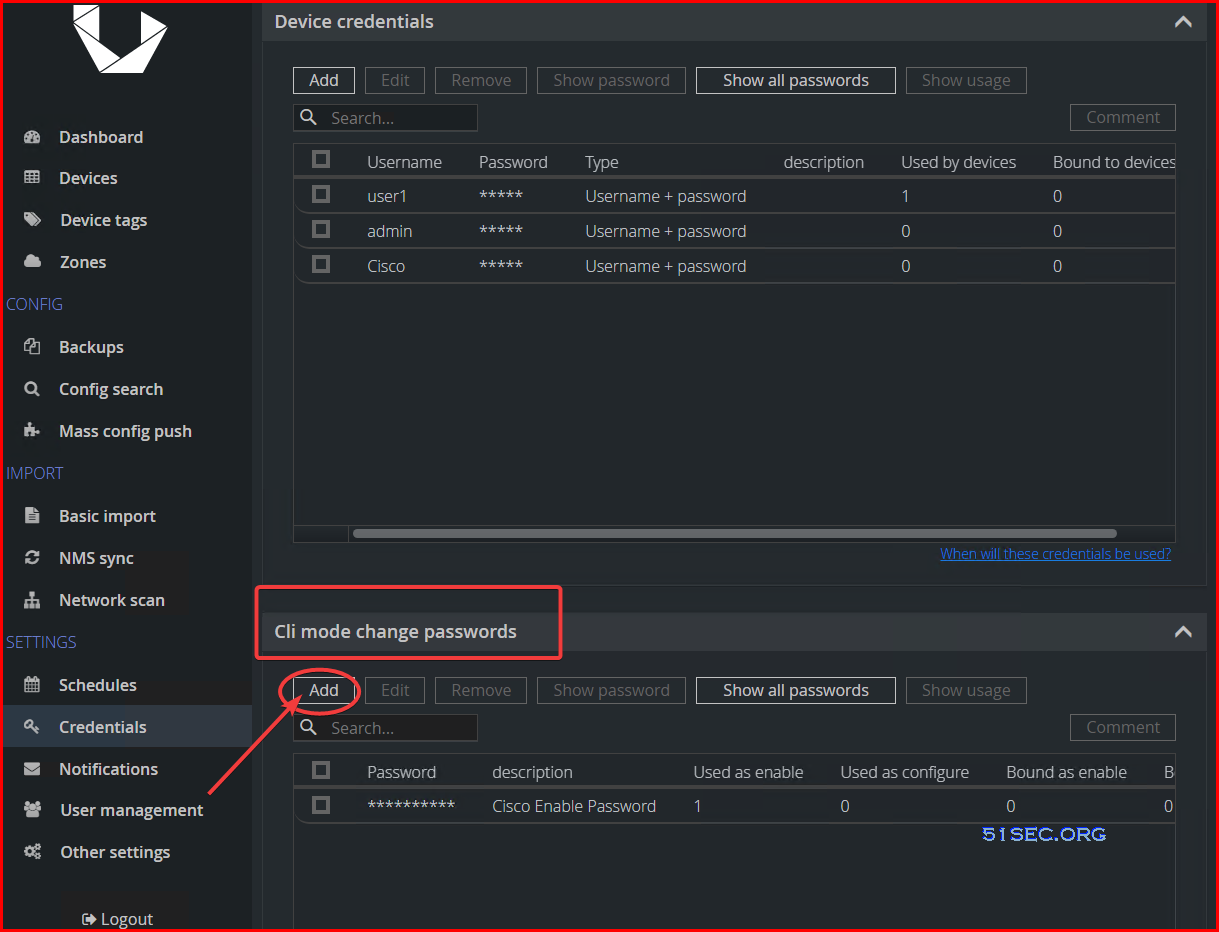This screenshot has height=932, width=1219.
Task: Go to Devices in the sidebar
Action: point(88,178)
